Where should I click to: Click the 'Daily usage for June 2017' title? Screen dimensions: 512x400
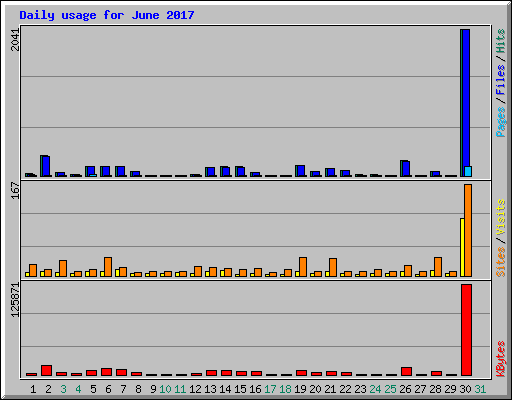107,15
